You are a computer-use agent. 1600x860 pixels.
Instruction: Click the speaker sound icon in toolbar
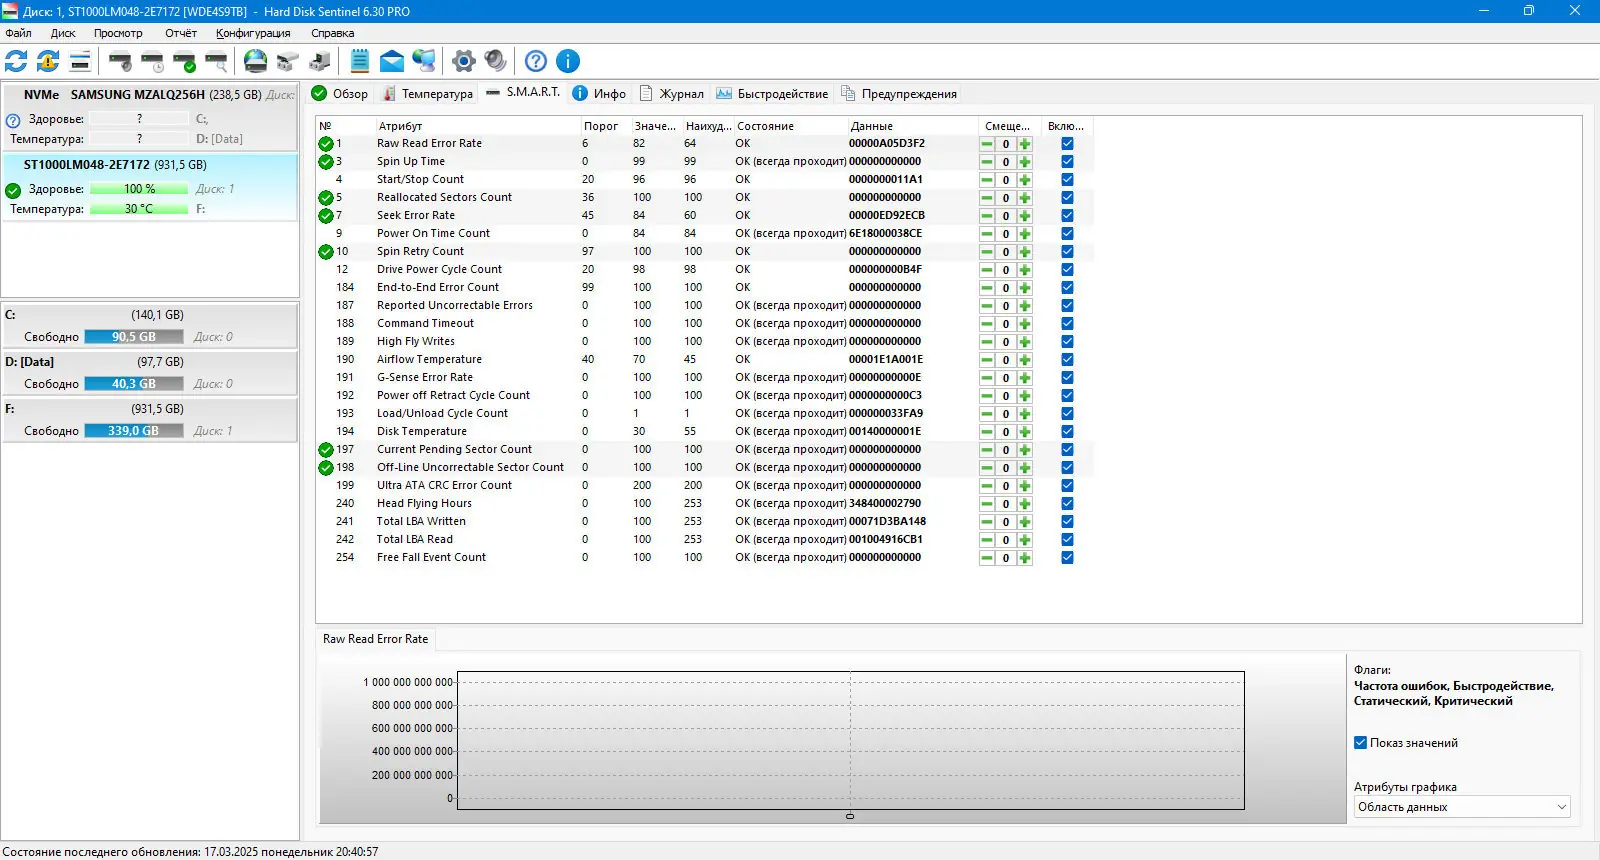tap(495, 61)
